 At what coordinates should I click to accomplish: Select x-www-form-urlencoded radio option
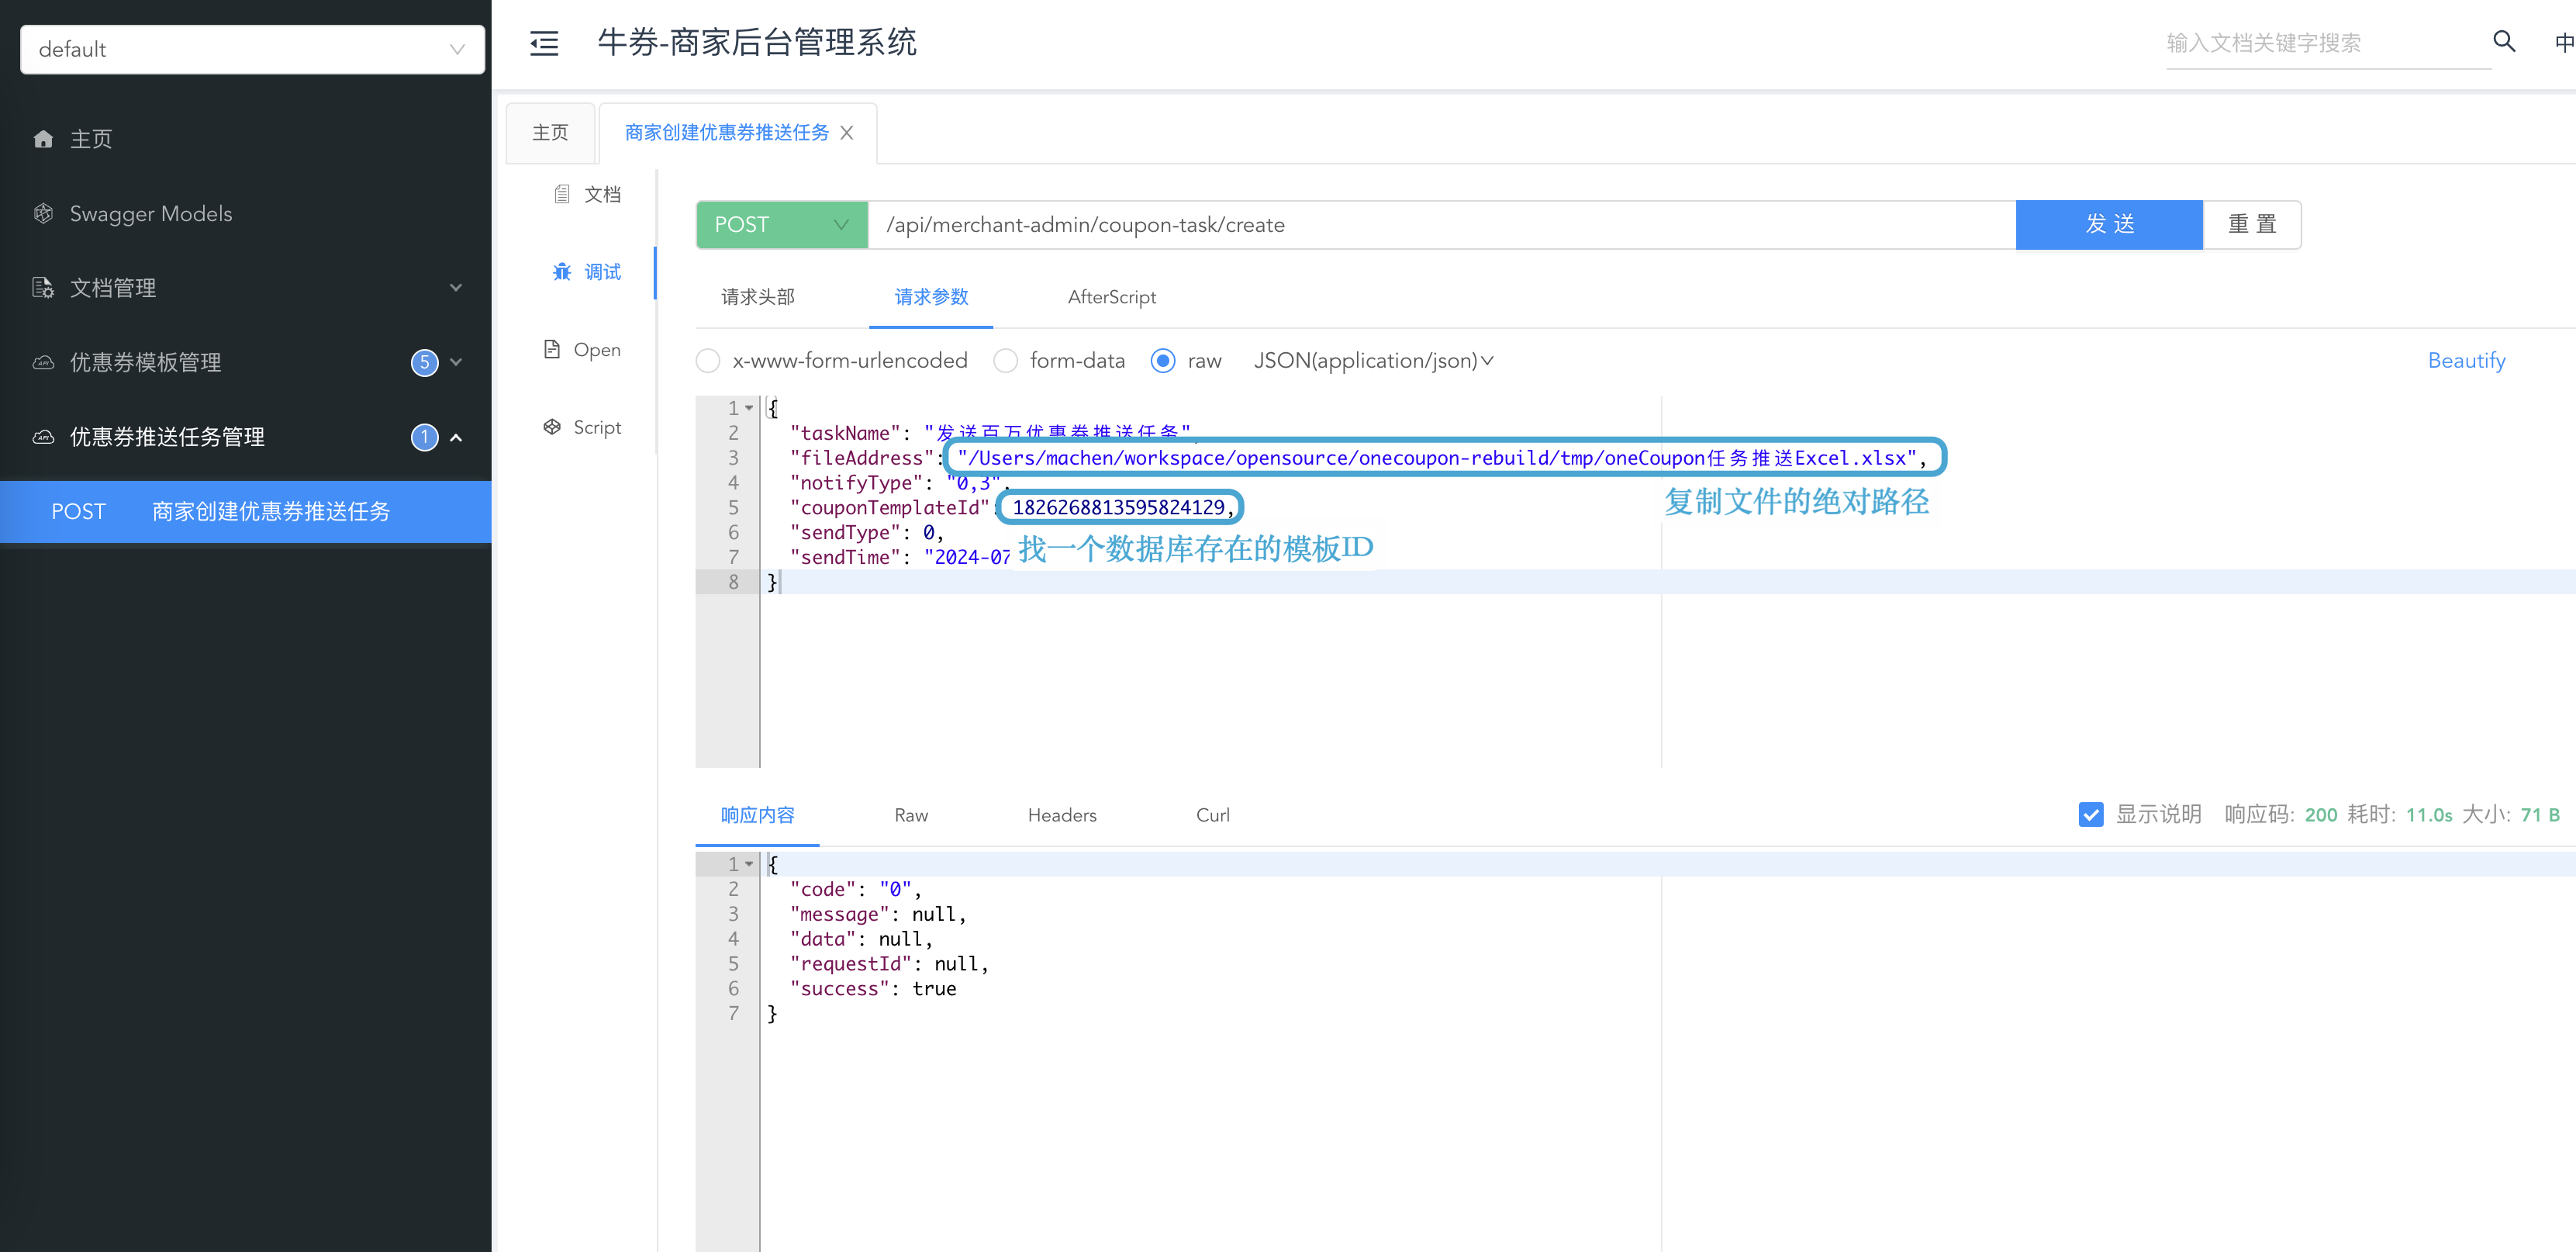point(708,361)
